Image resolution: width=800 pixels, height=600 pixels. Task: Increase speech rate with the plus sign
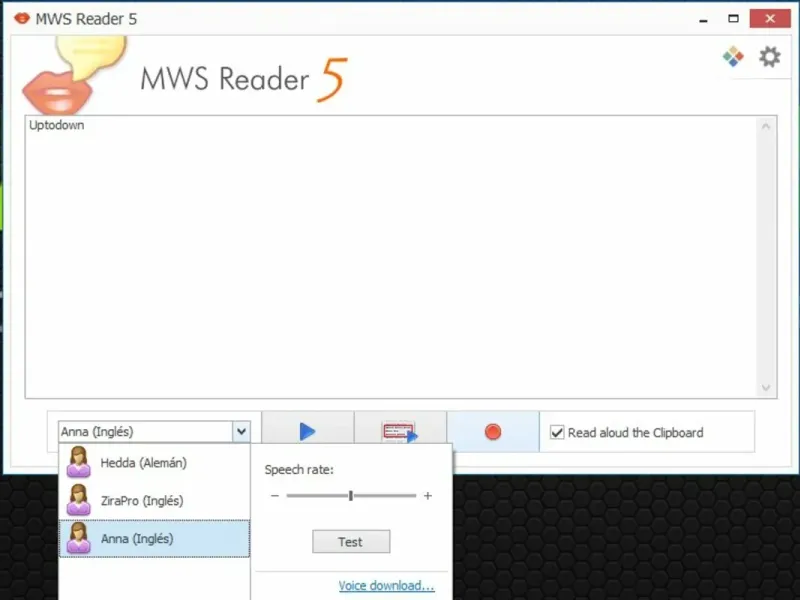428,495
